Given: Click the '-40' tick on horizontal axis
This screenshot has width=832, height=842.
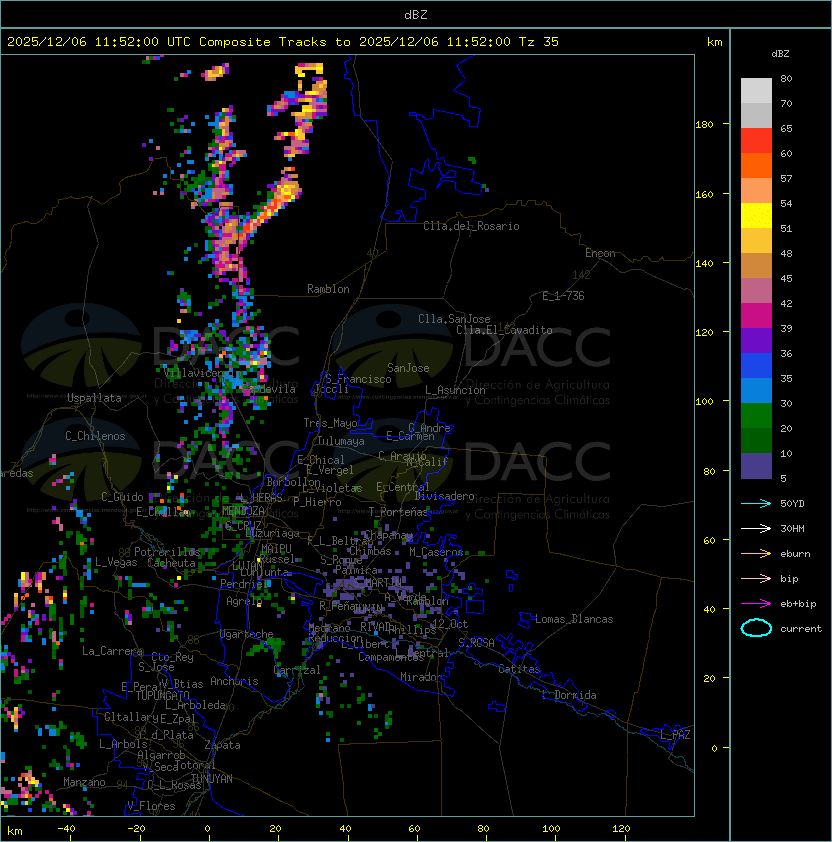Looking at the screenshot, I should [x=66, y=829].
